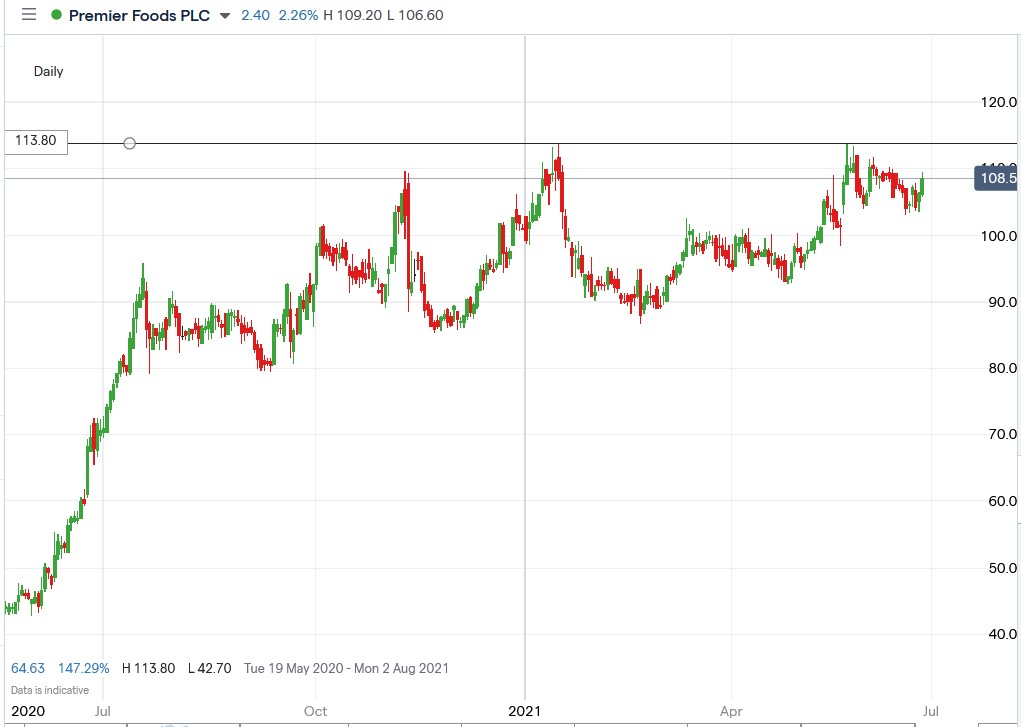This screenshot has height=727, width=1021.
Task: Open instrument options using the caret arrow
Action: [223, 16]
